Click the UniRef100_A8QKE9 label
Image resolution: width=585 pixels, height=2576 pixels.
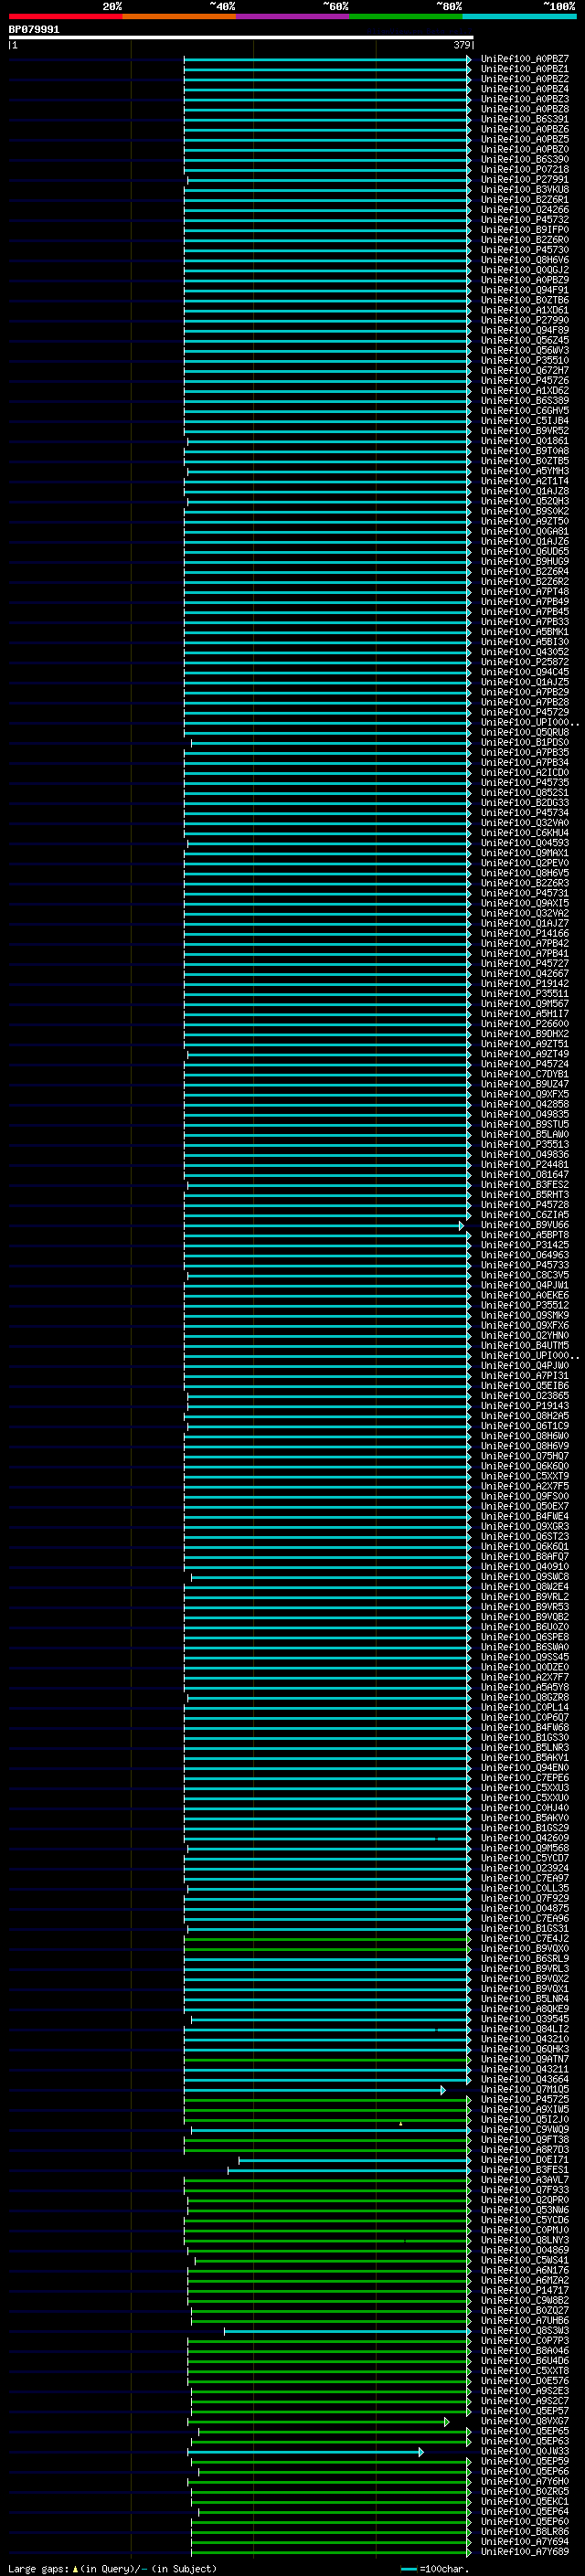(524, 2008)
